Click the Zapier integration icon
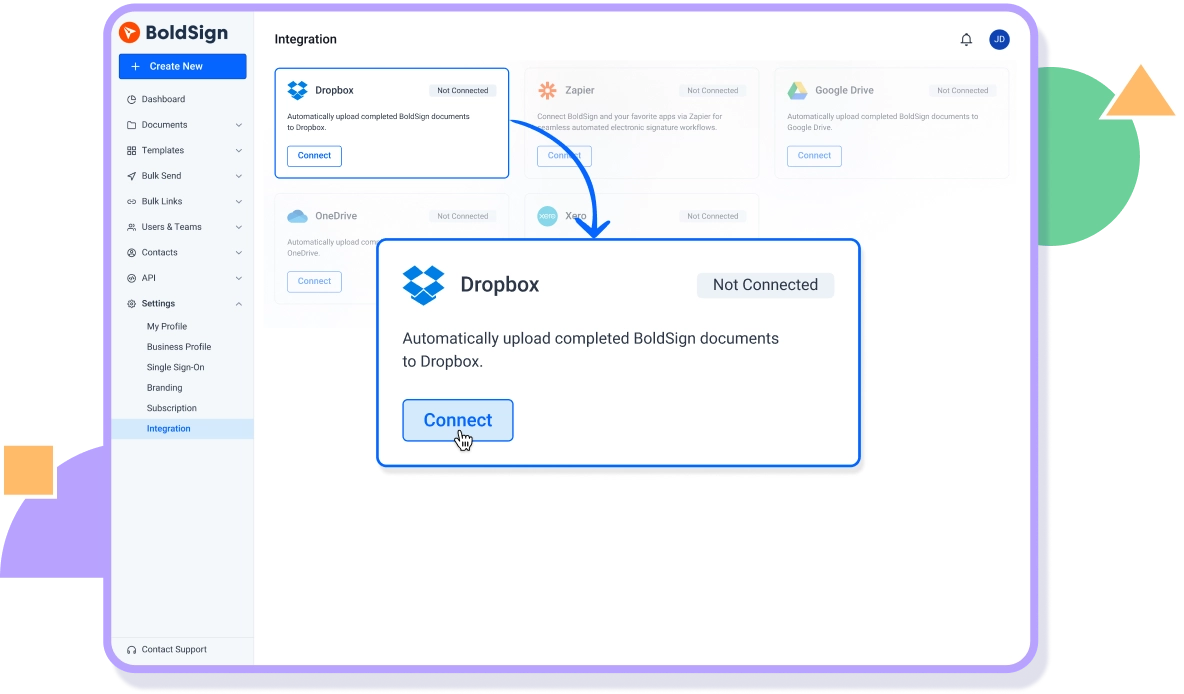The width and height of the screenshot is (1184, 694). coord(548,90)
